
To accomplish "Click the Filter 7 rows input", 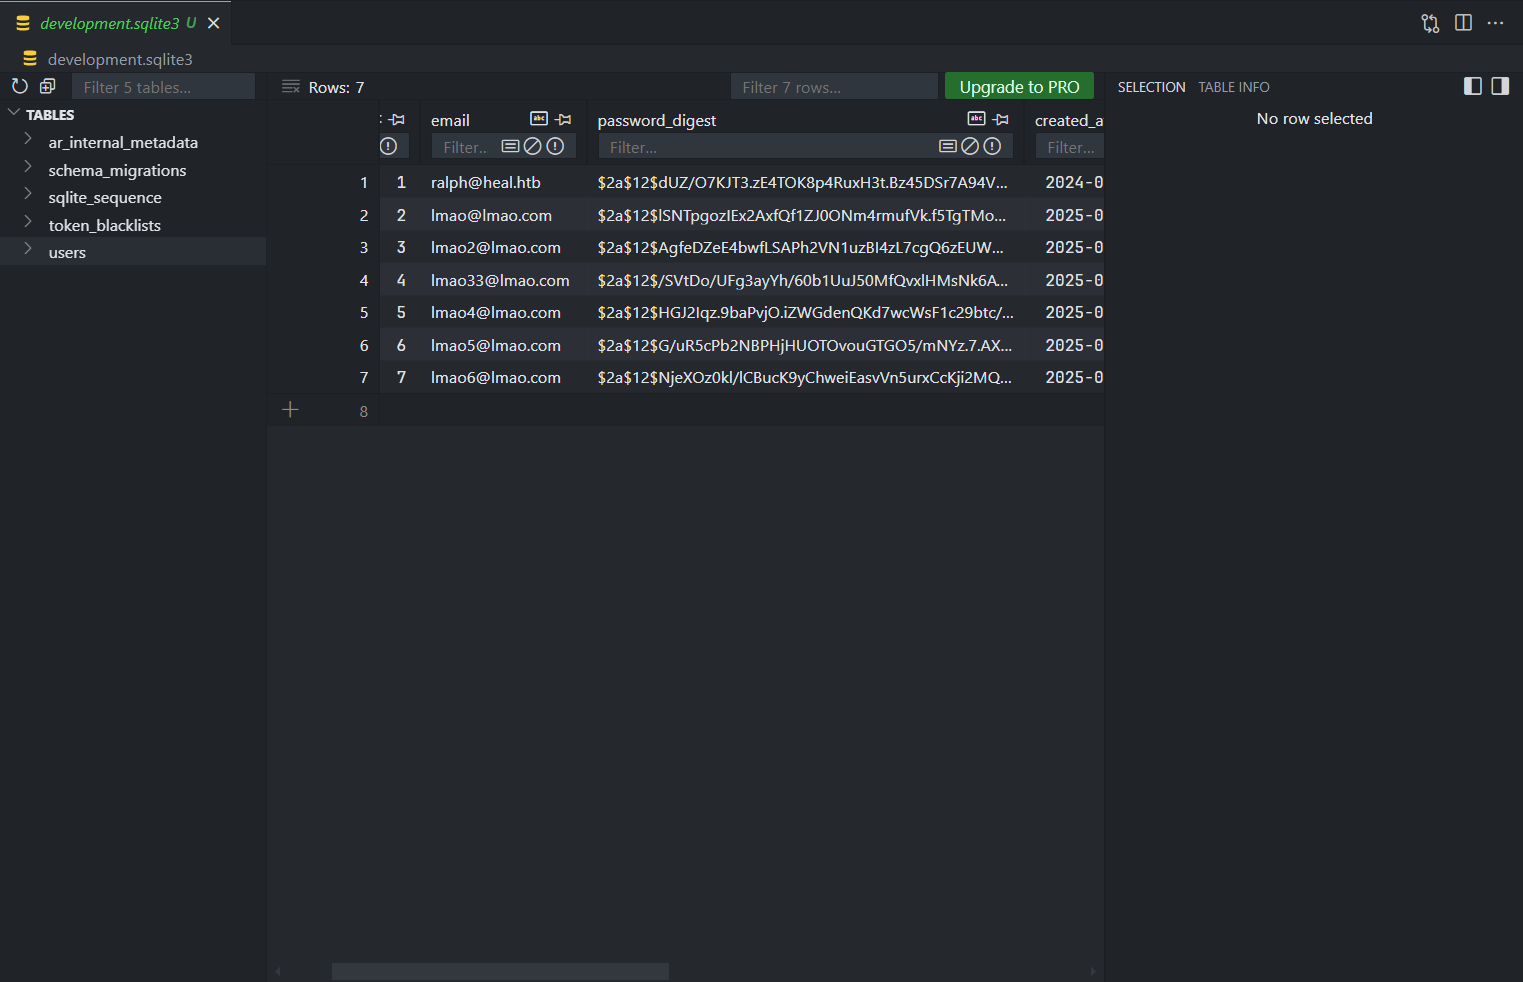I will click(834, 87).
